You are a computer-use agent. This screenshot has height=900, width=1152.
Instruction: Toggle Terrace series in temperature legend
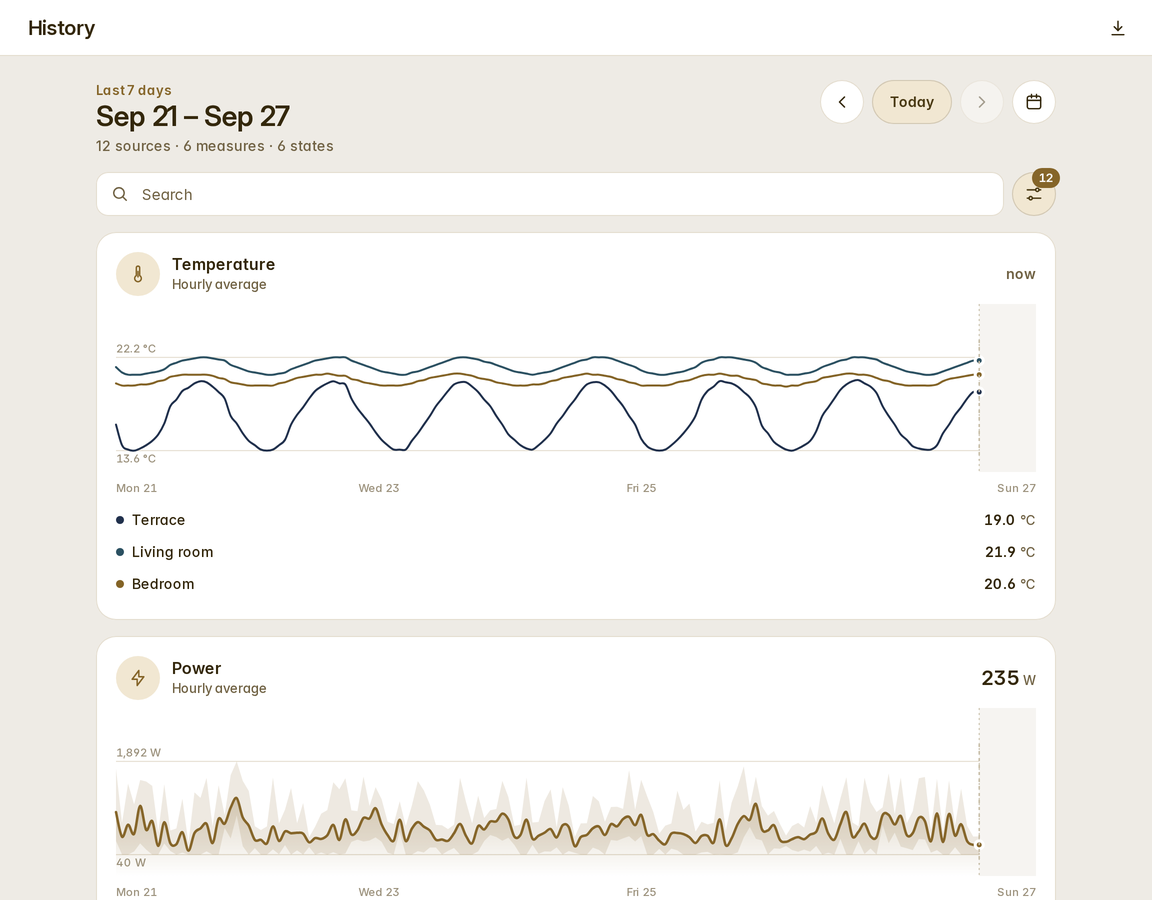(x=575, y=520)
